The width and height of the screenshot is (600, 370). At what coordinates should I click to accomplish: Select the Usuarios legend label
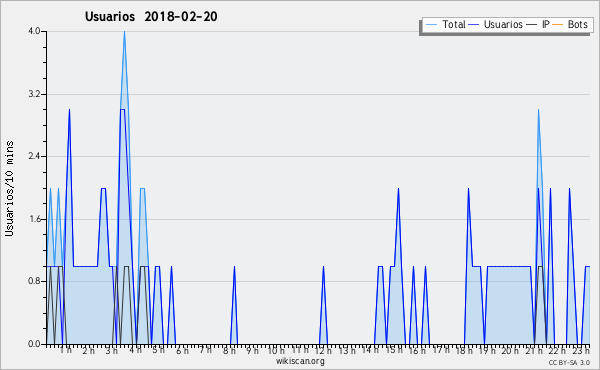coord(503,24)
